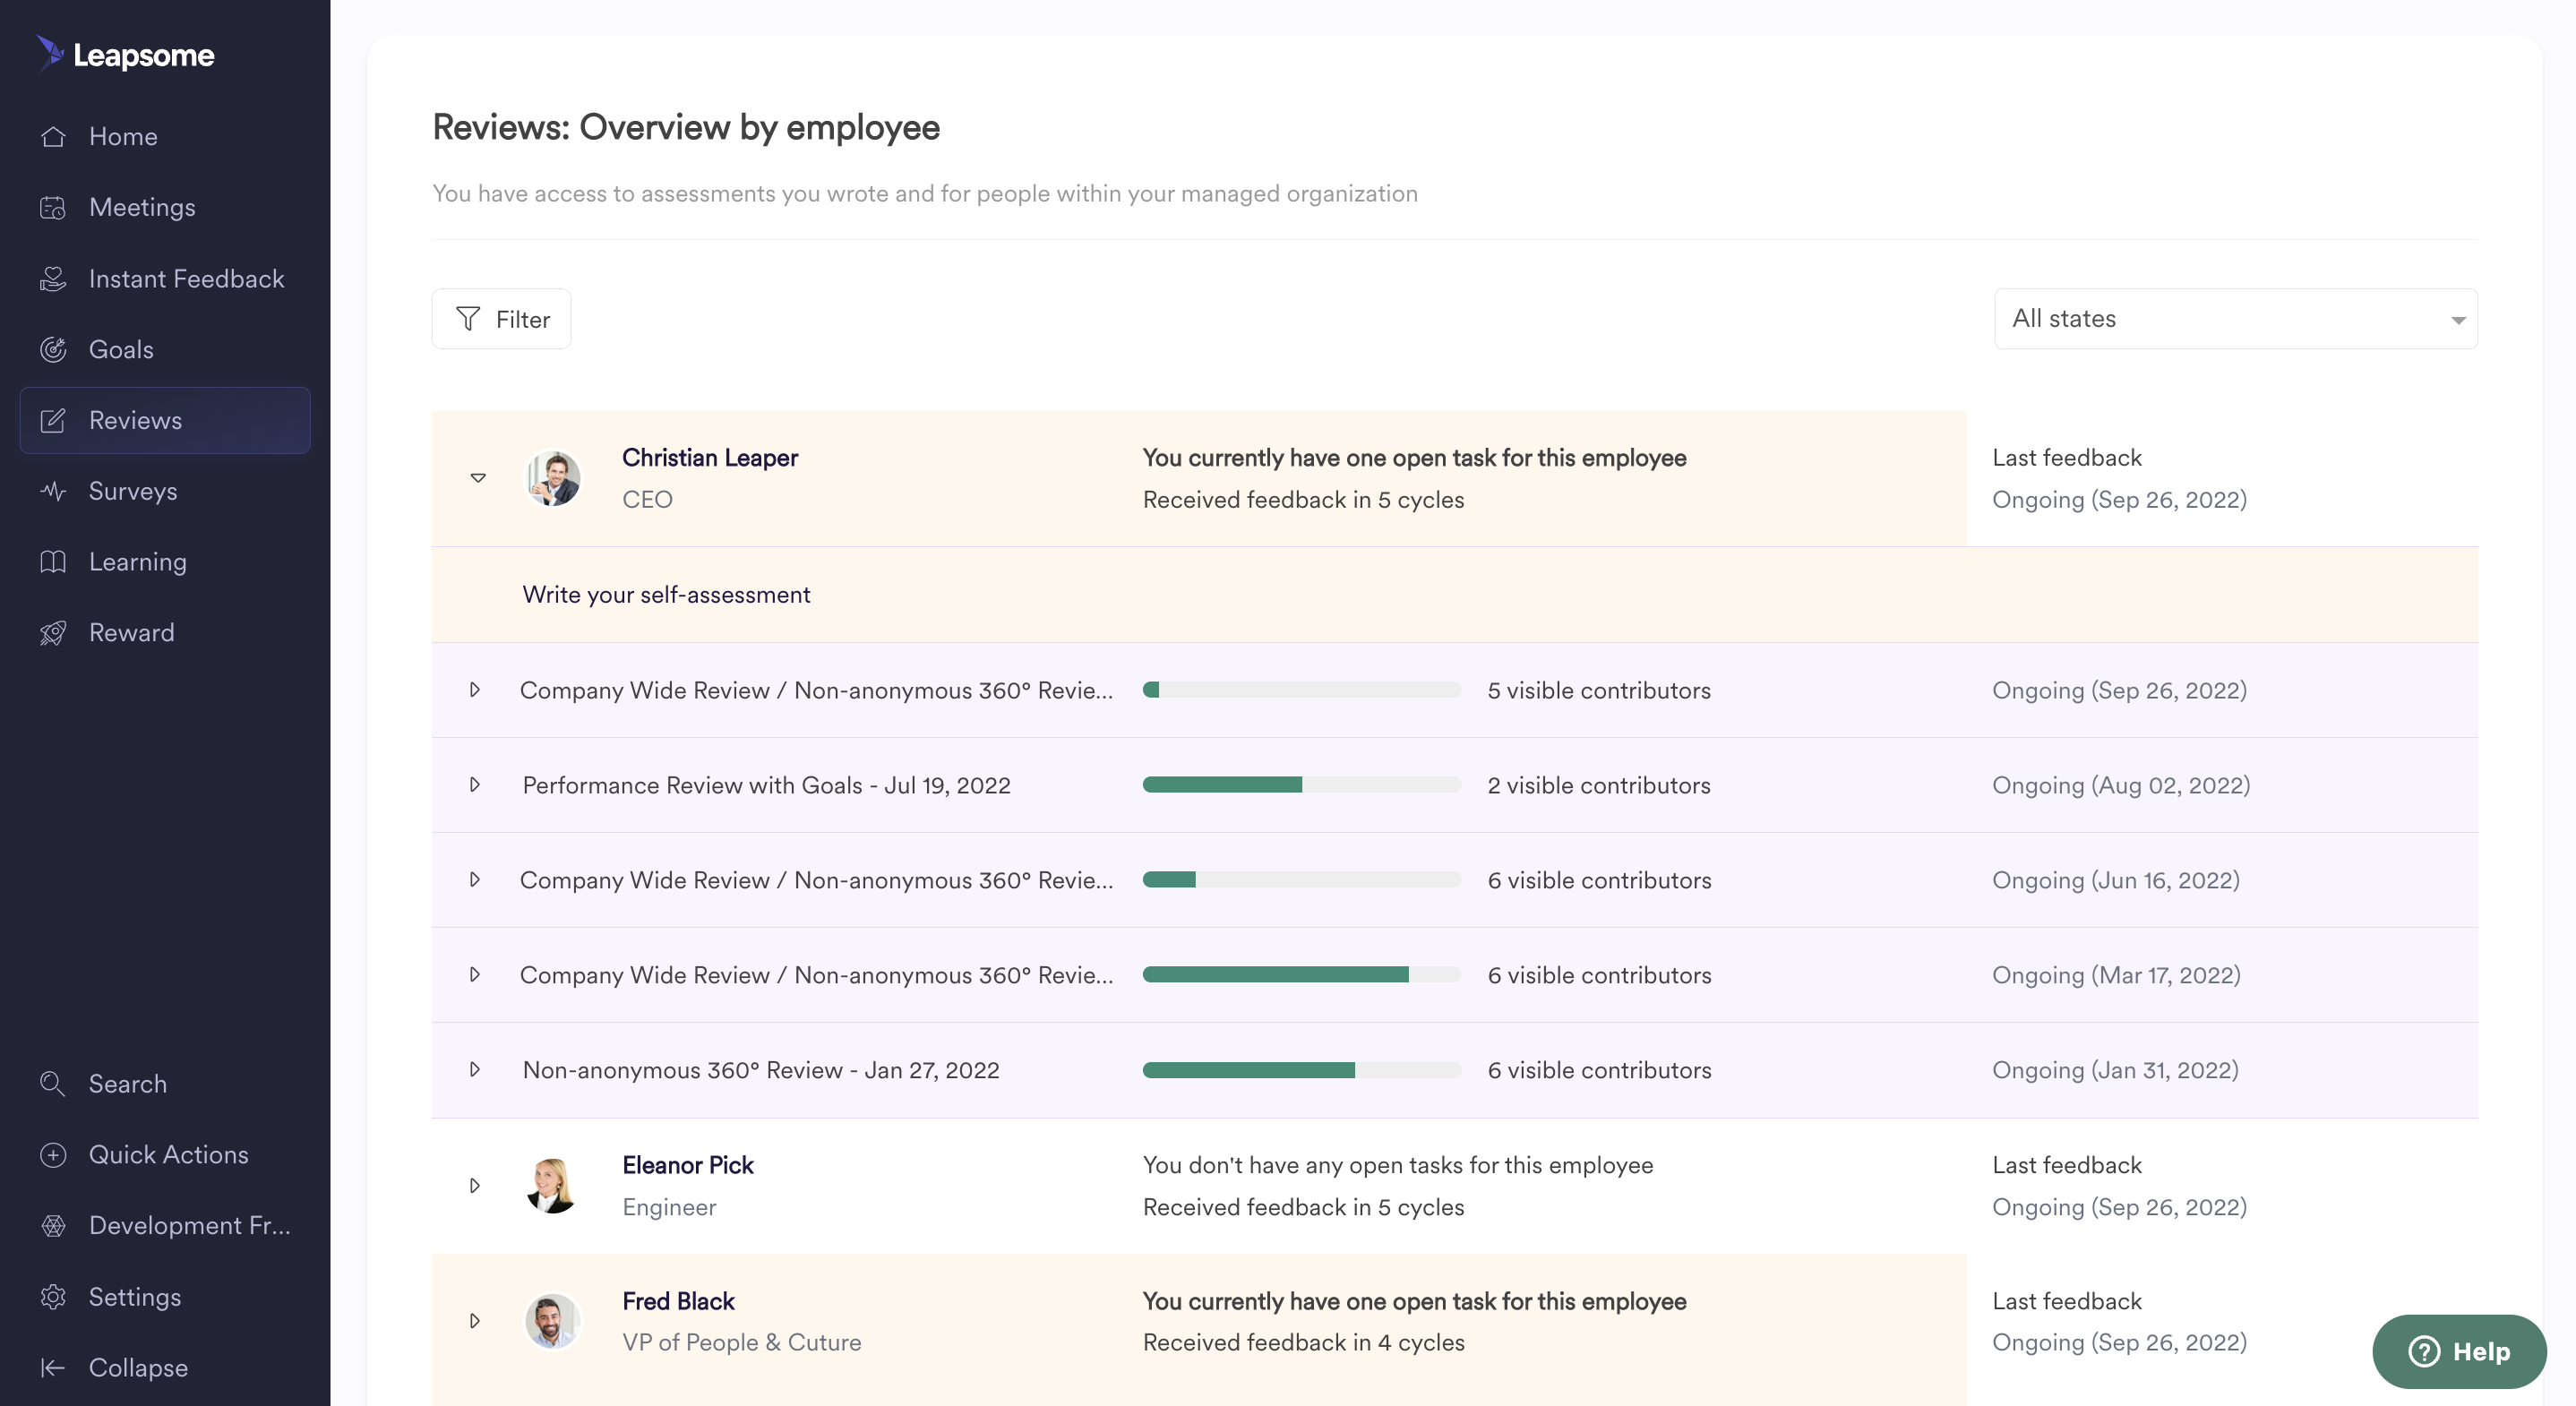Click Eleanor Pick's 'Engineer' job title

pos(669,1208)
